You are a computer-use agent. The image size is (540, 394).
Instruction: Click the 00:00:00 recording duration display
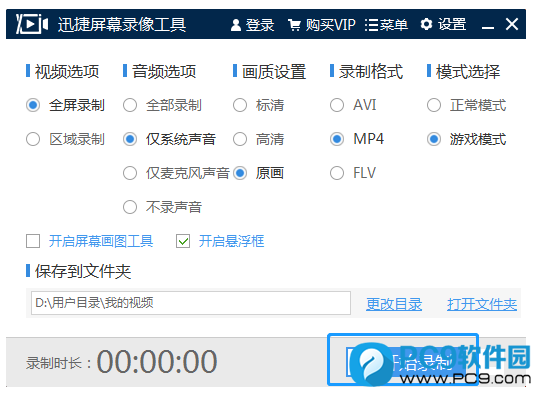pos(157,361)
